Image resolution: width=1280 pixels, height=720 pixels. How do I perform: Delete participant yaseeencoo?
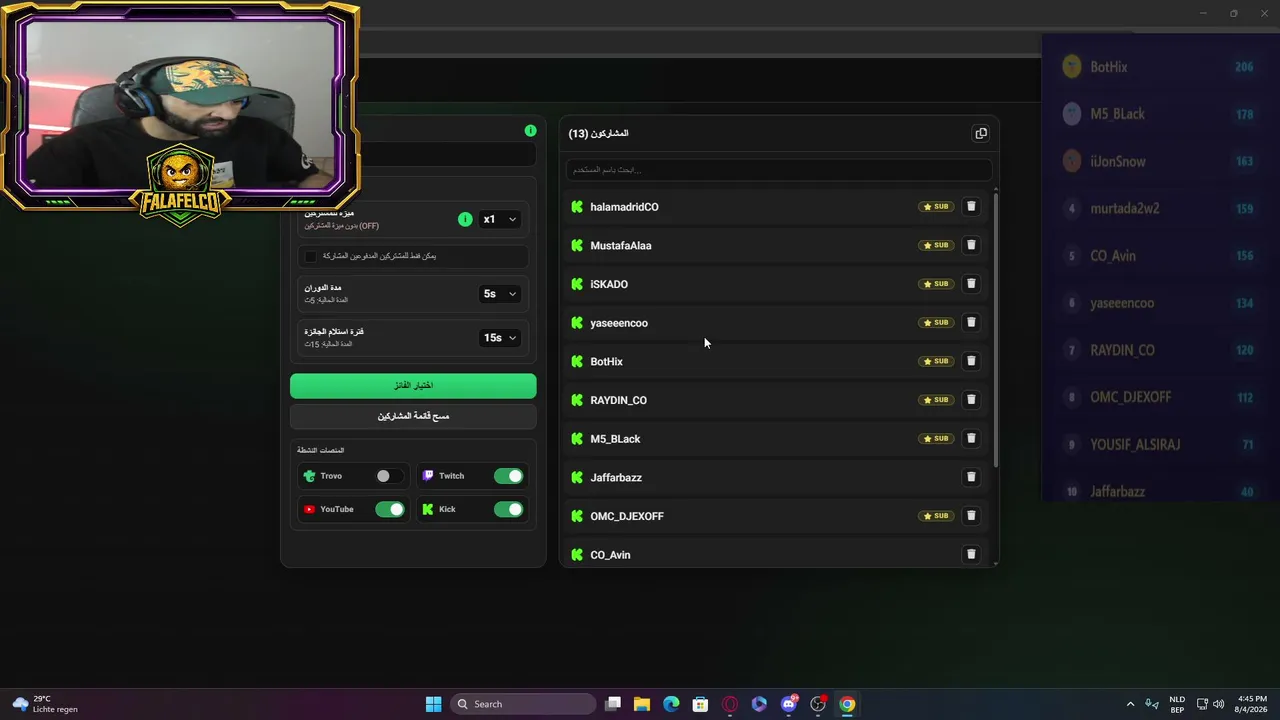[x=971, y=323]
